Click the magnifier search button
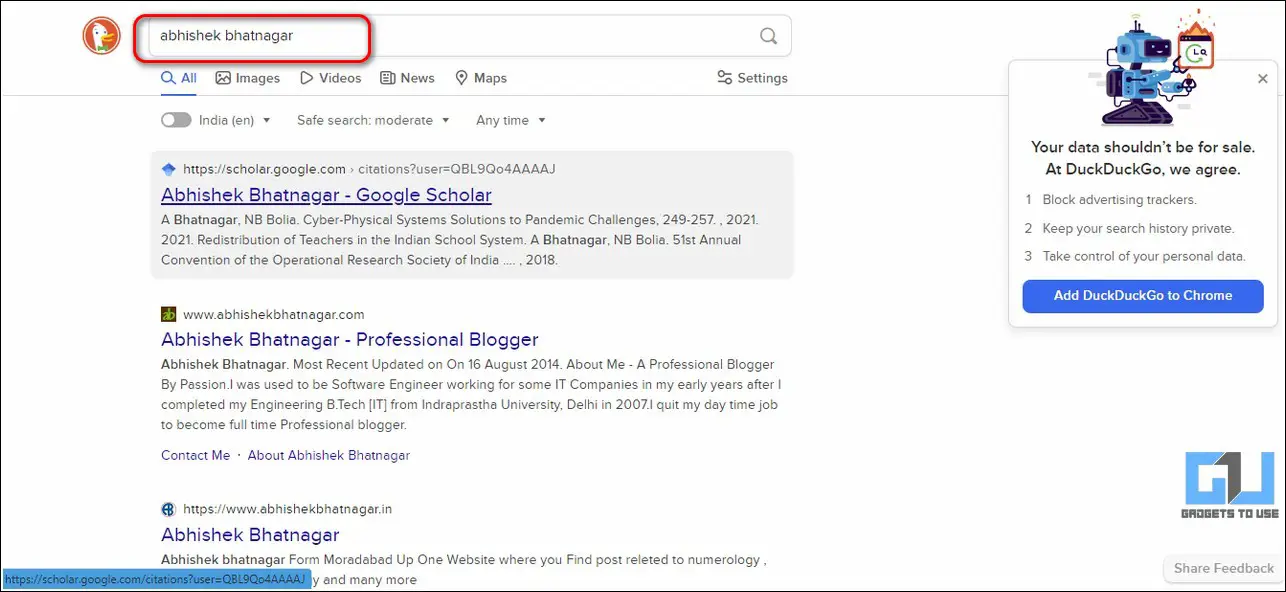1286x592 pixels. tap(768, 36)
